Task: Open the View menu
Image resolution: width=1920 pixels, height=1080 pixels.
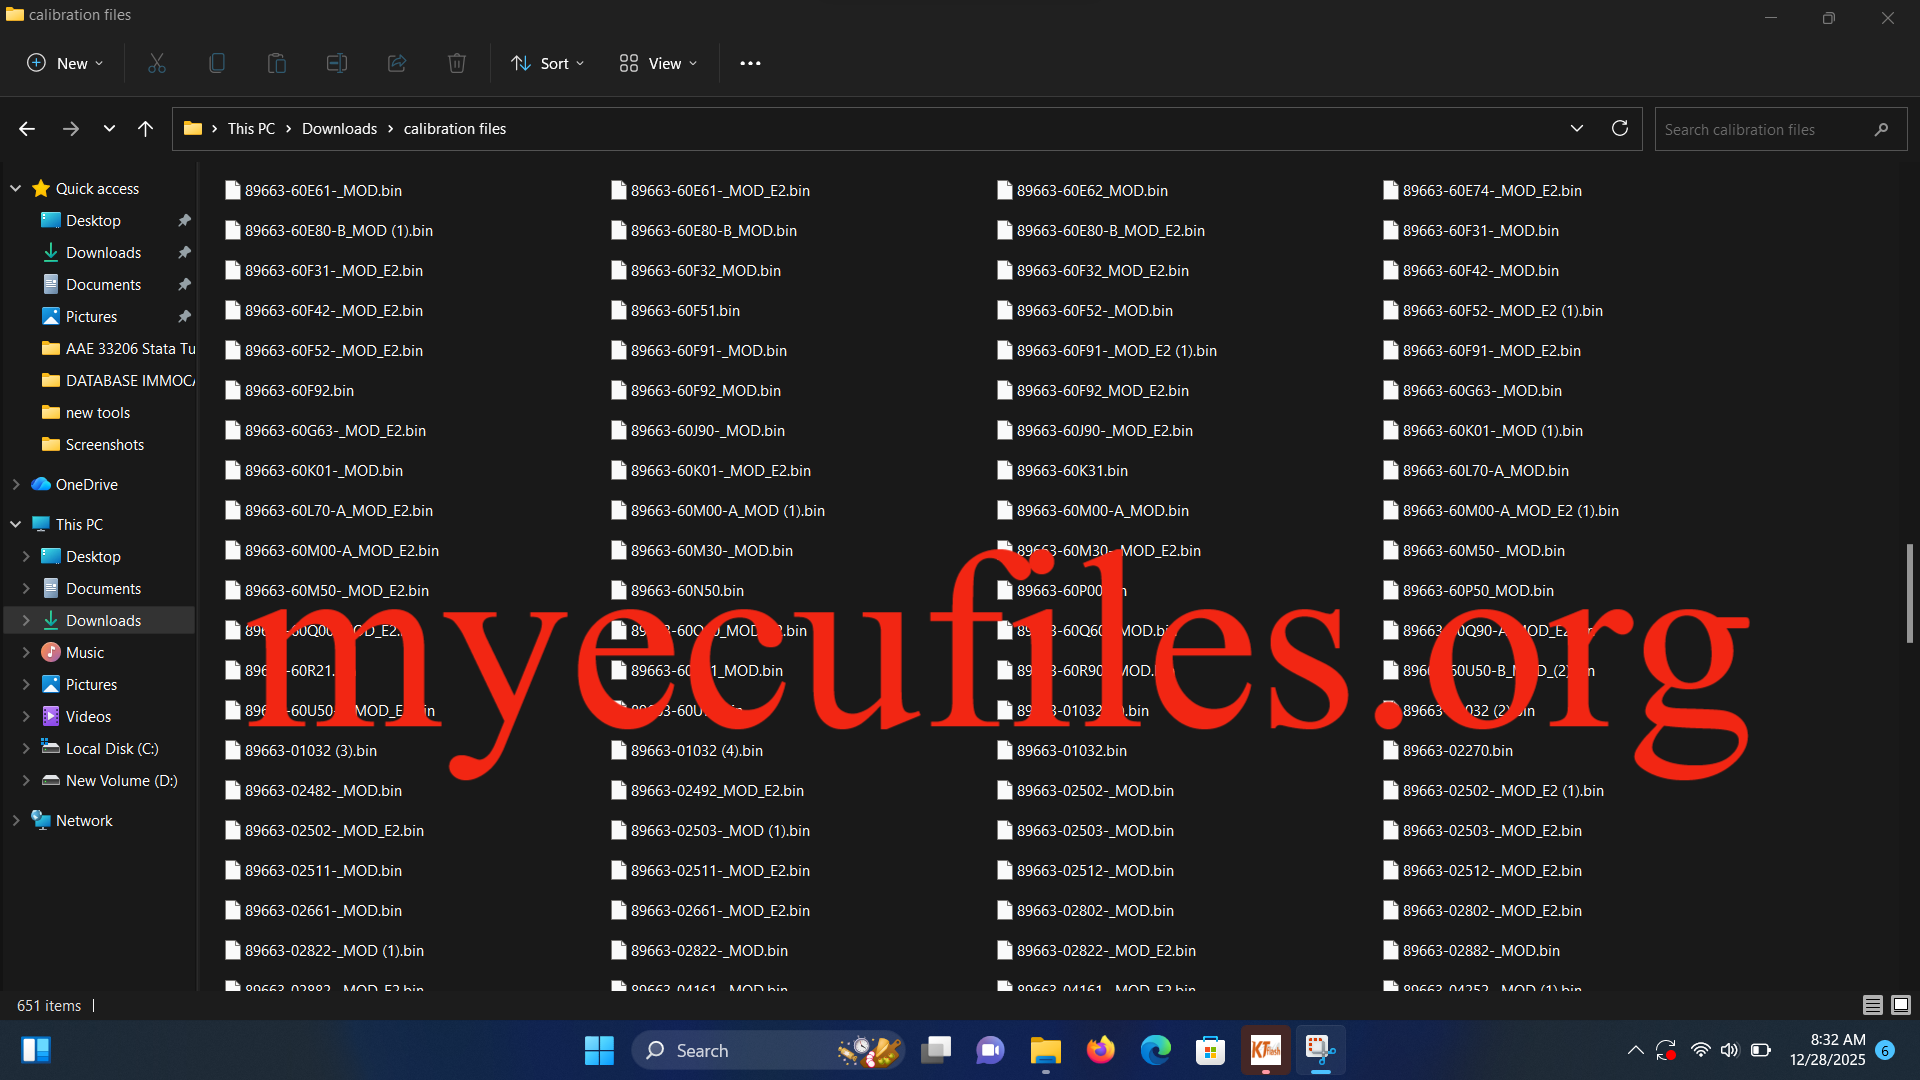Action: click(658, 63)
